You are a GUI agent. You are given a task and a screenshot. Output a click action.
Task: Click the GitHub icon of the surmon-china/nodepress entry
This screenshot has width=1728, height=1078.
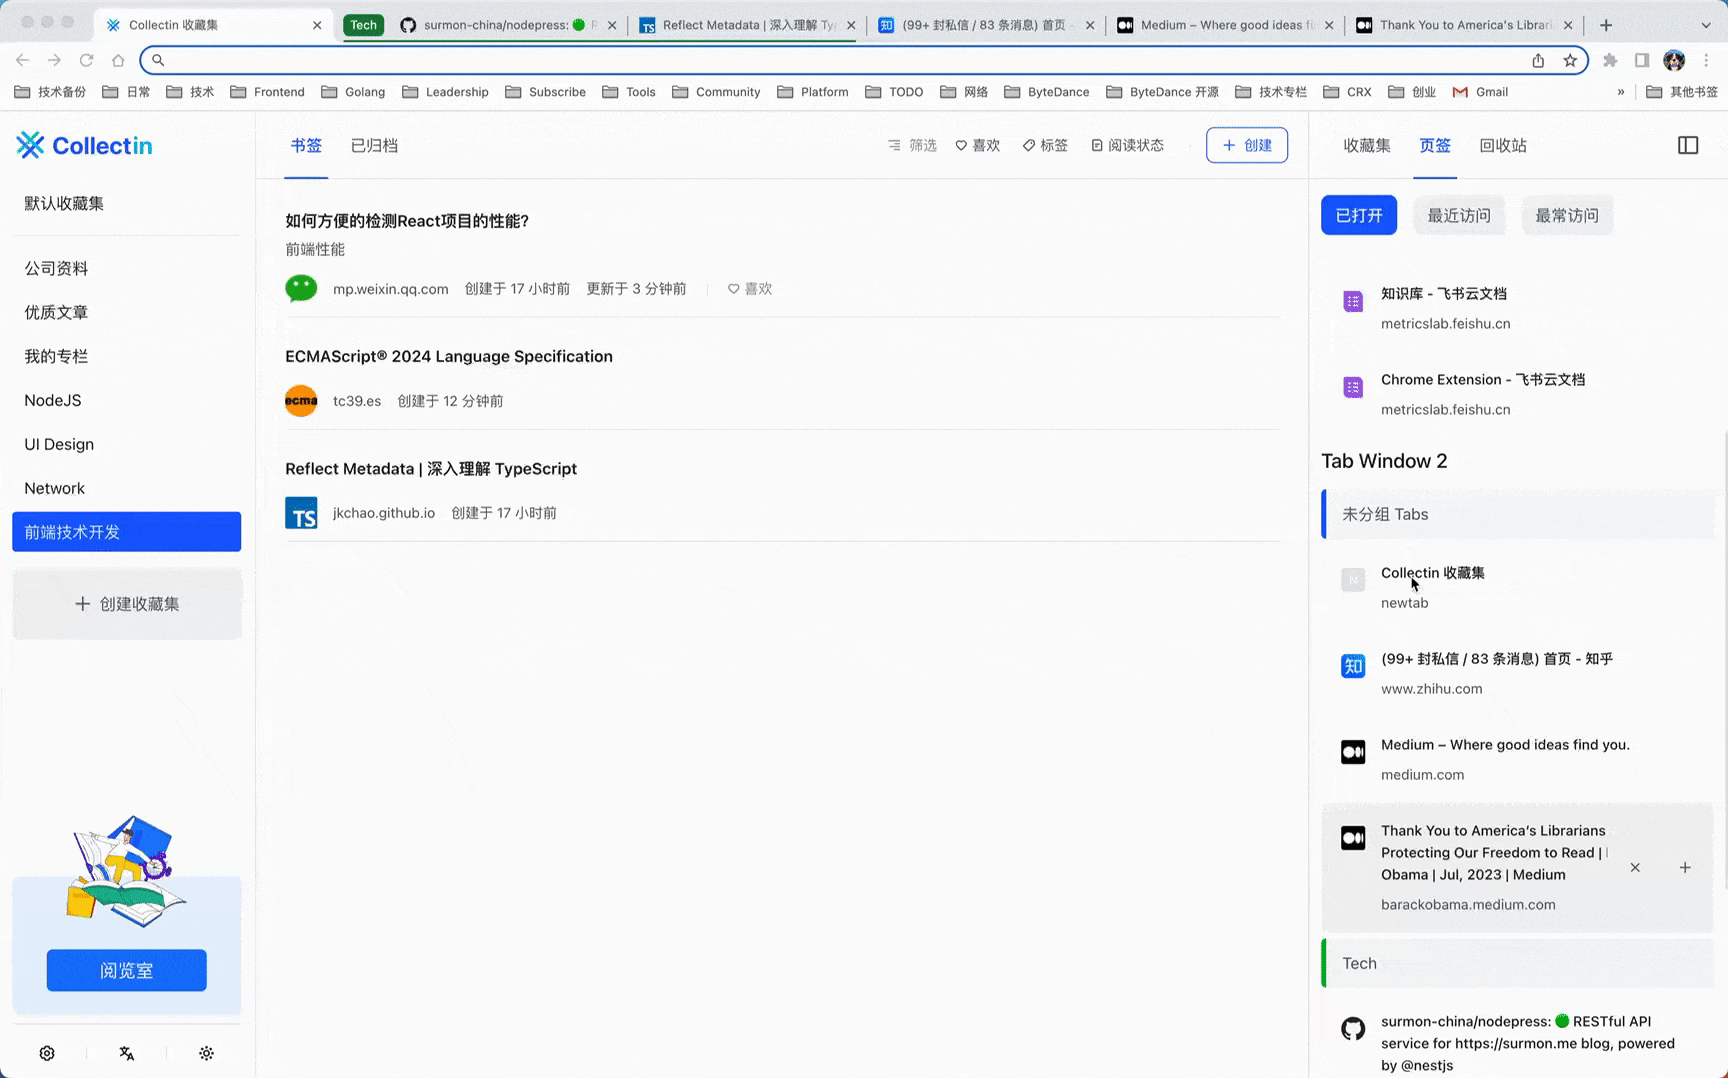(x=1353, y=1029)
